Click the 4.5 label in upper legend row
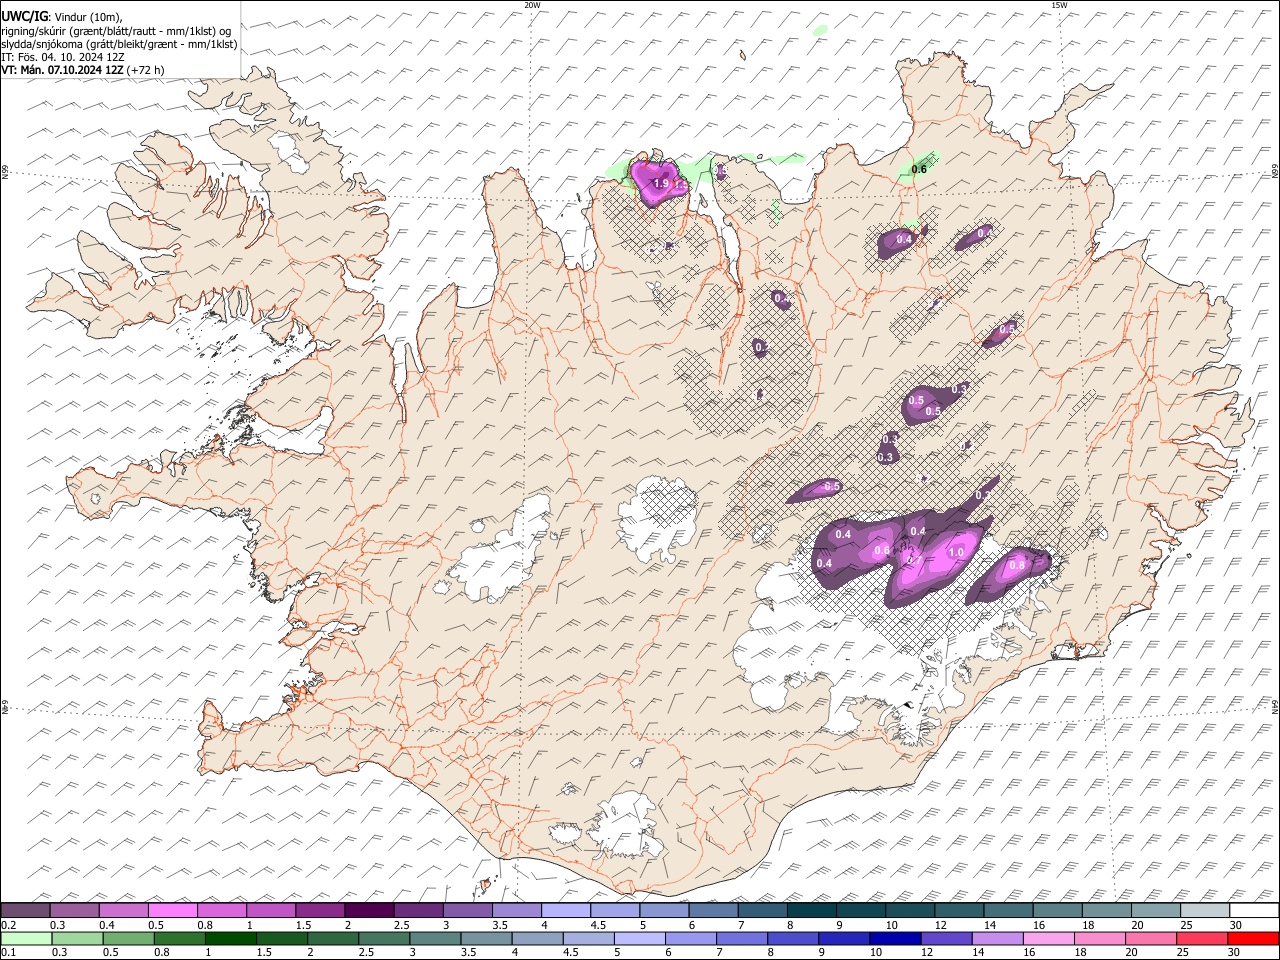The image size is (1280, 960). tap(599, 925)
